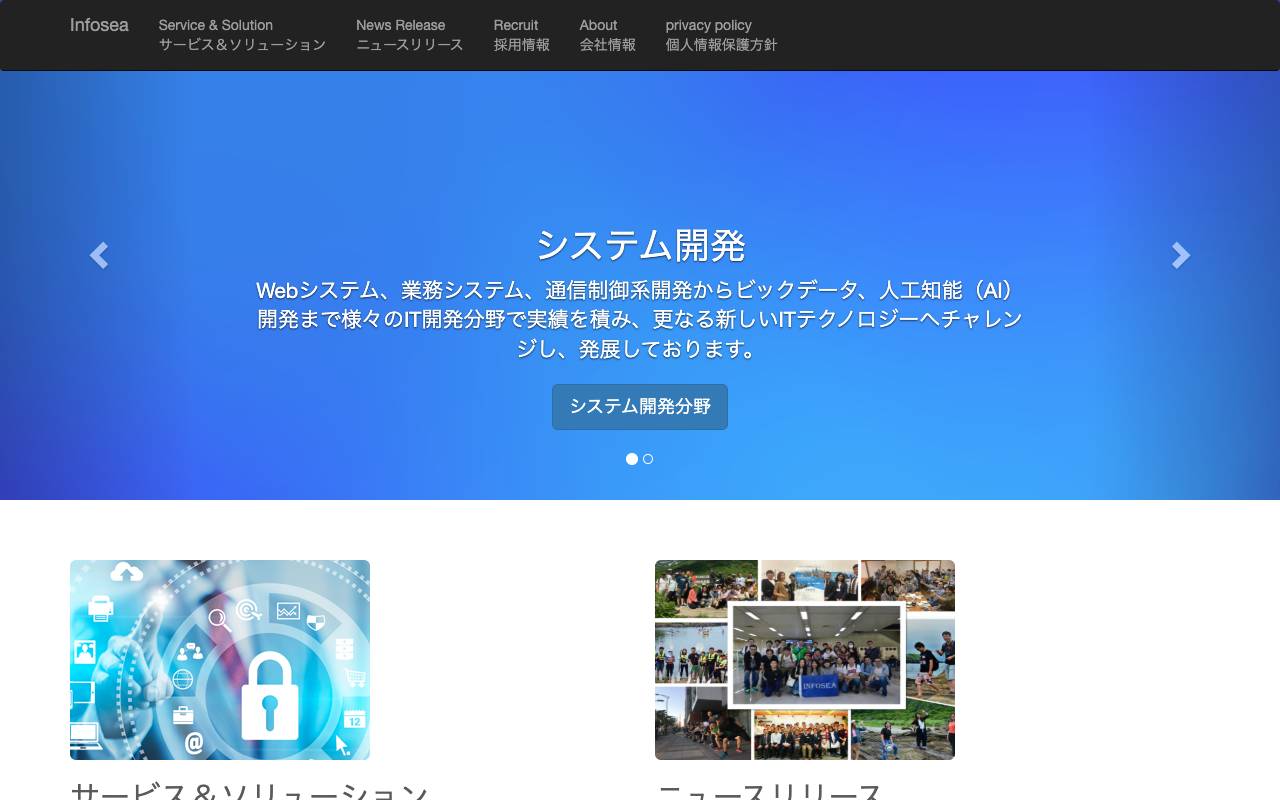Click the Webシステム slide description paragraph
The width and height of the screenshot is (1280, 800).
[x=640, y=319]
